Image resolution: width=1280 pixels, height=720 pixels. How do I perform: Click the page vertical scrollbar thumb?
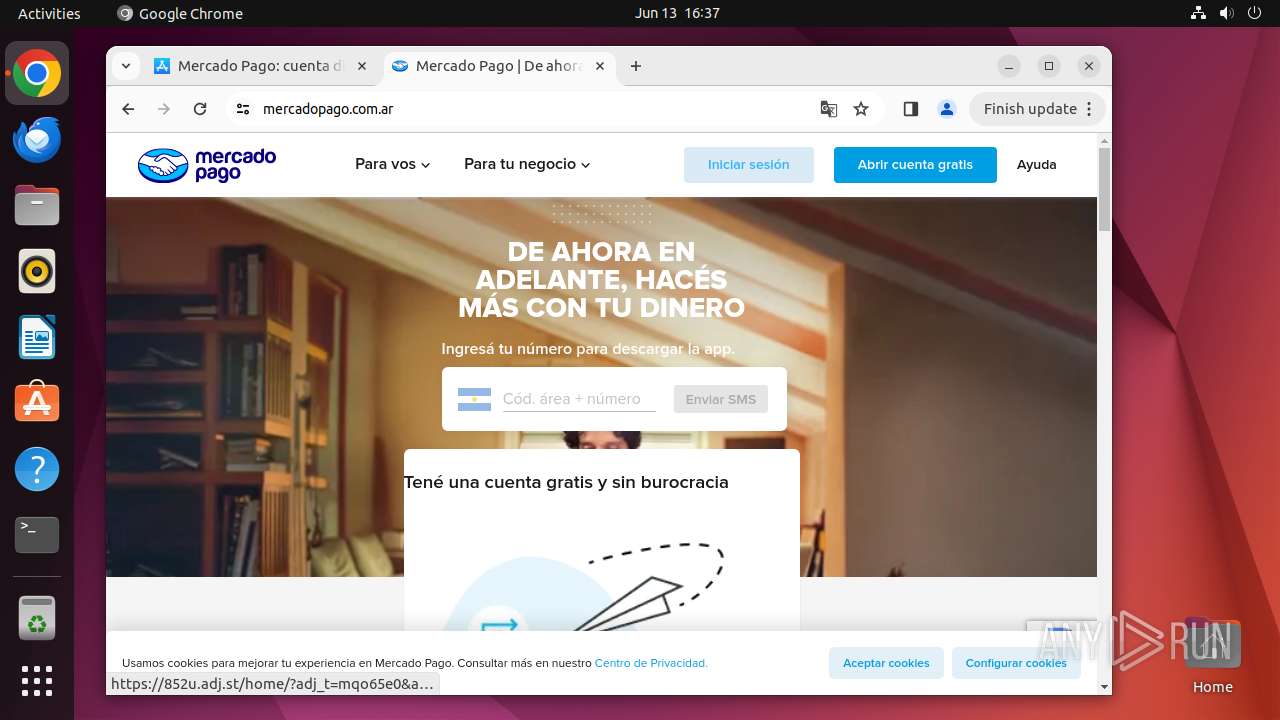(x=1104, y=190)
